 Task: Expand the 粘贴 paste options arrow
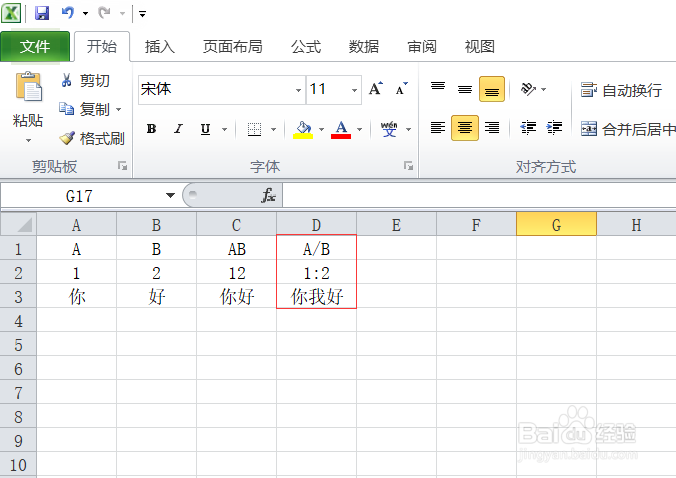tap(28, 140)
